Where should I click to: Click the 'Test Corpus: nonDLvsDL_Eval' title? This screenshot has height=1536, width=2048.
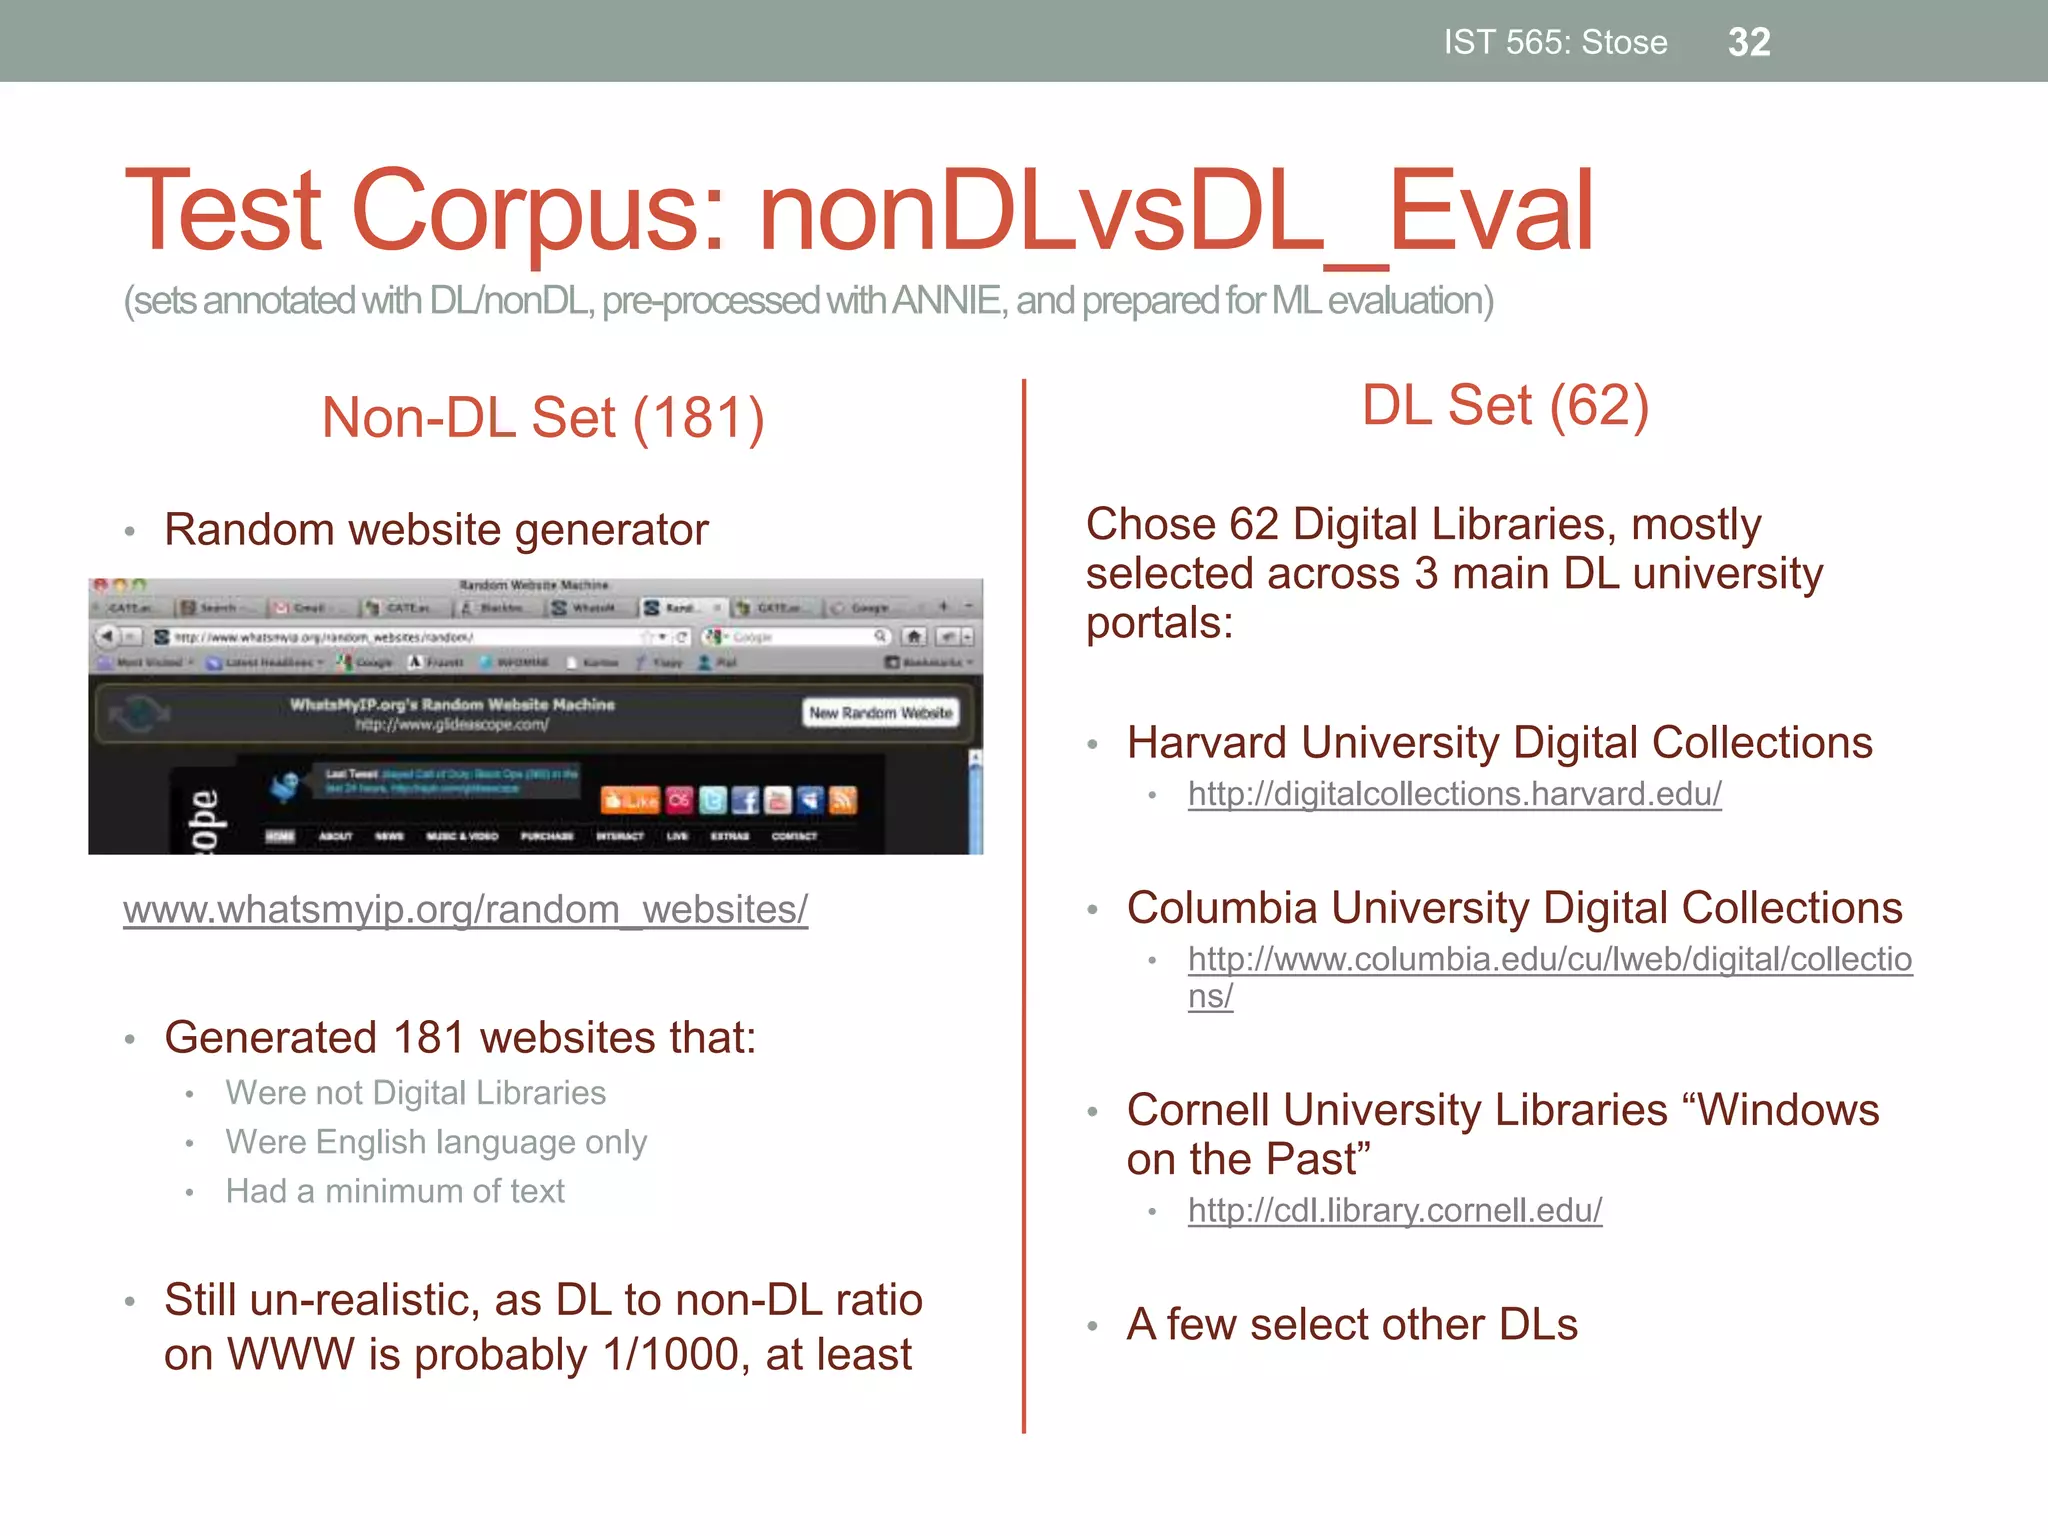[x=858, y=212]
